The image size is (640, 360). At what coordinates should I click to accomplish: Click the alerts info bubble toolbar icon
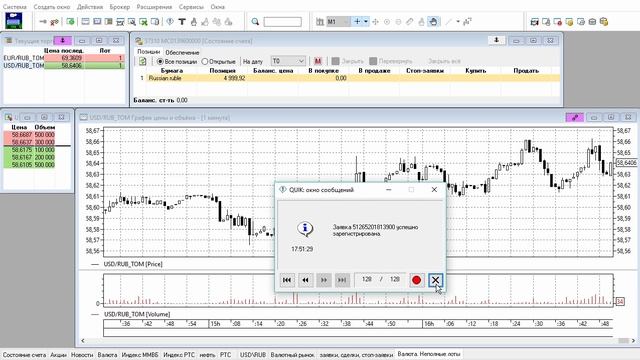click(x=170, y=22)
